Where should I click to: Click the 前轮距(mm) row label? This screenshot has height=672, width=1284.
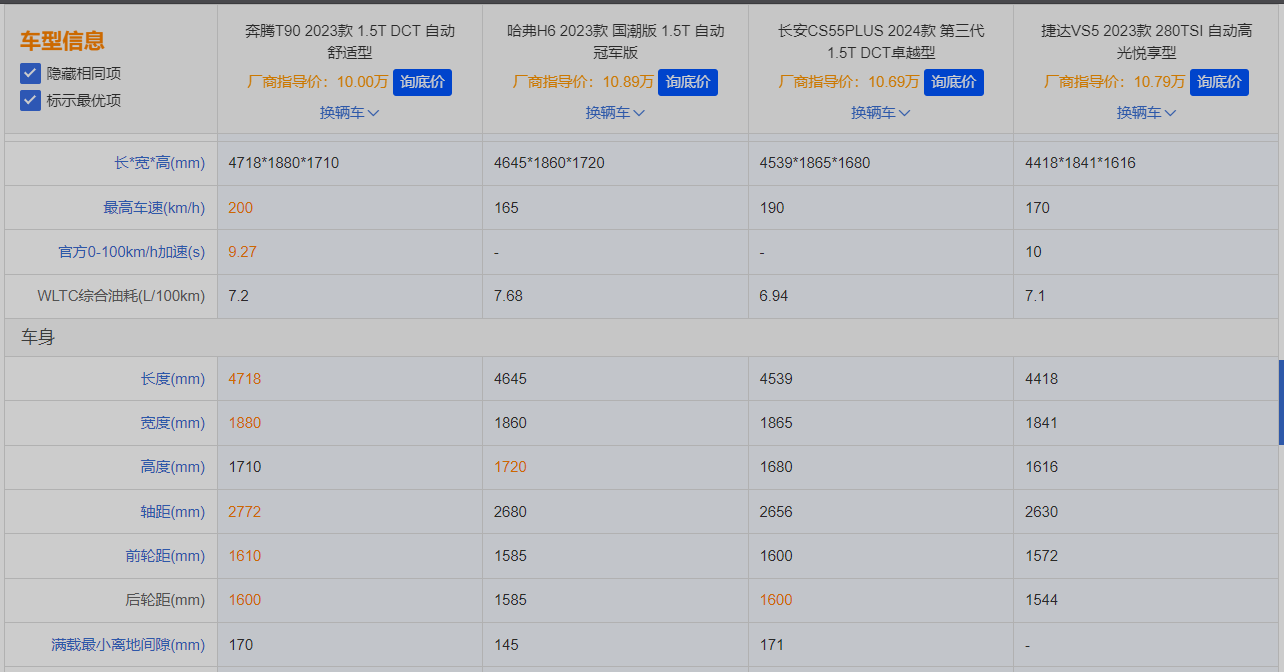point(166,556)
